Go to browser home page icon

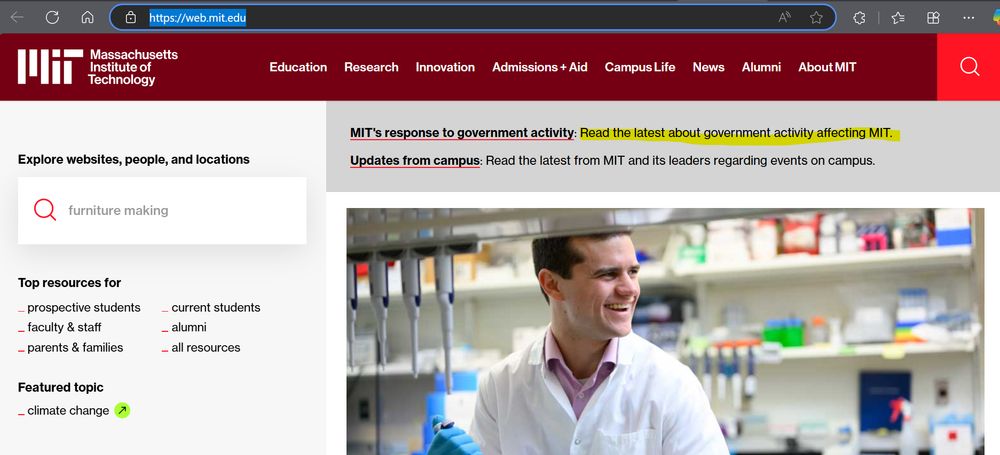87,18
